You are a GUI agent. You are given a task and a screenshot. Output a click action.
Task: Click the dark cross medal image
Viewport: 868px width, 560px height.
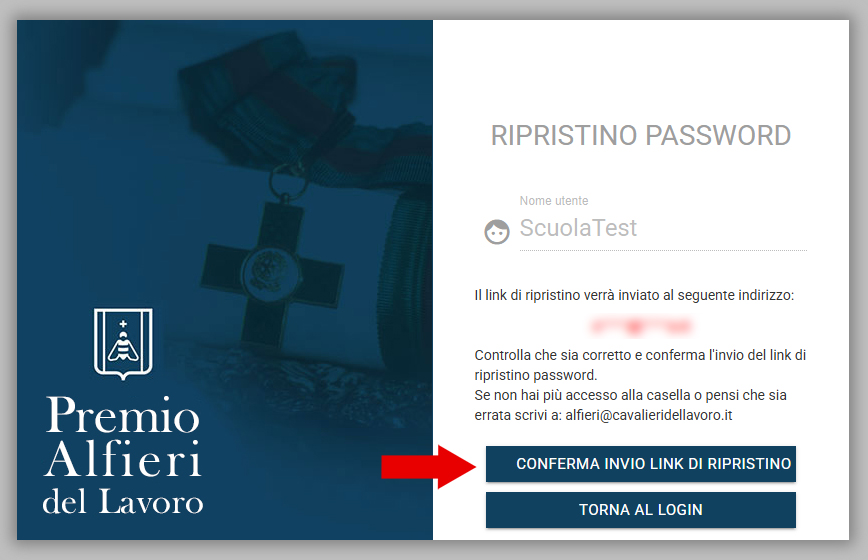pyautogui.click(x=271, y=271)
